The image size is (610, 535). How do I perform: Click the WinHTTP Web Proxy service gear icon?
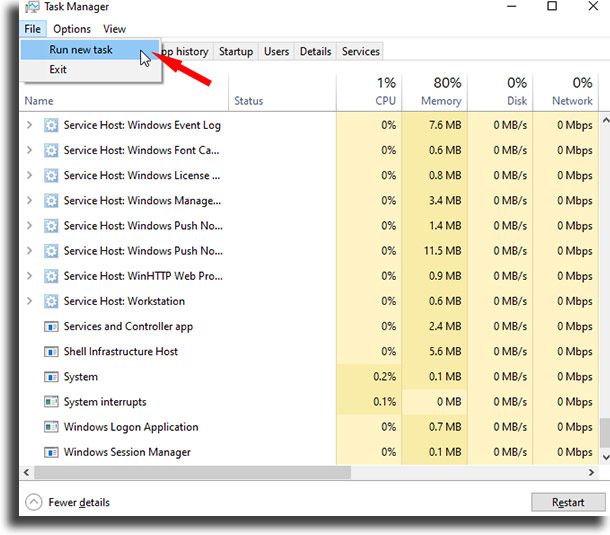tap(51, 276)
